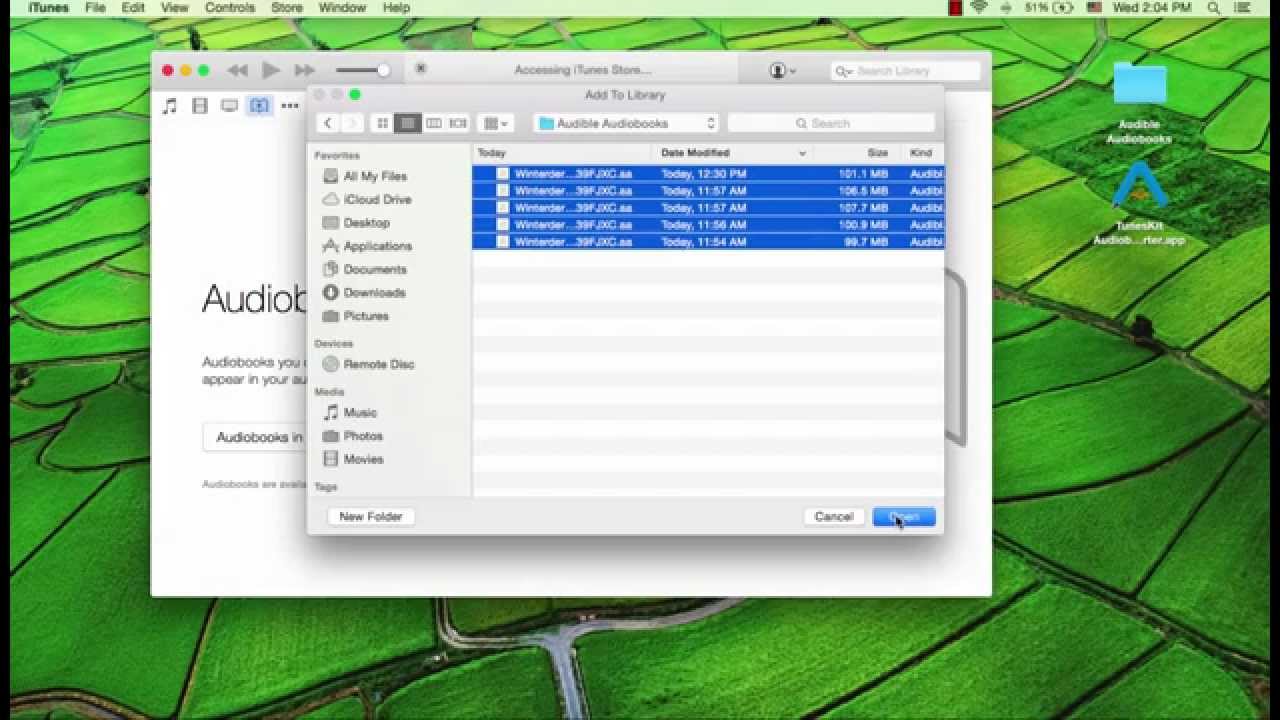Screen dimensions: 1280x720
Task: Adjust the iTunes volume slider
Action: tap(363, 70)
